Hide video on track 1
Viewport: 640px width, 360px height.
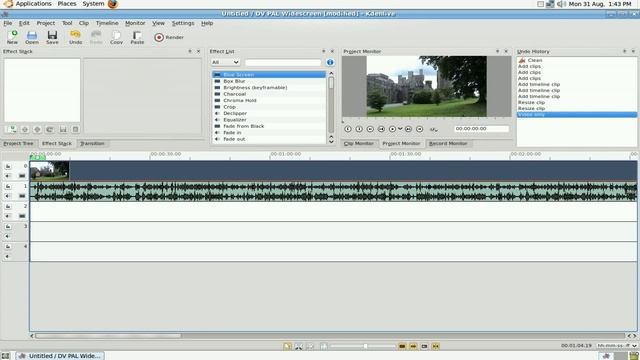[22, 196]
